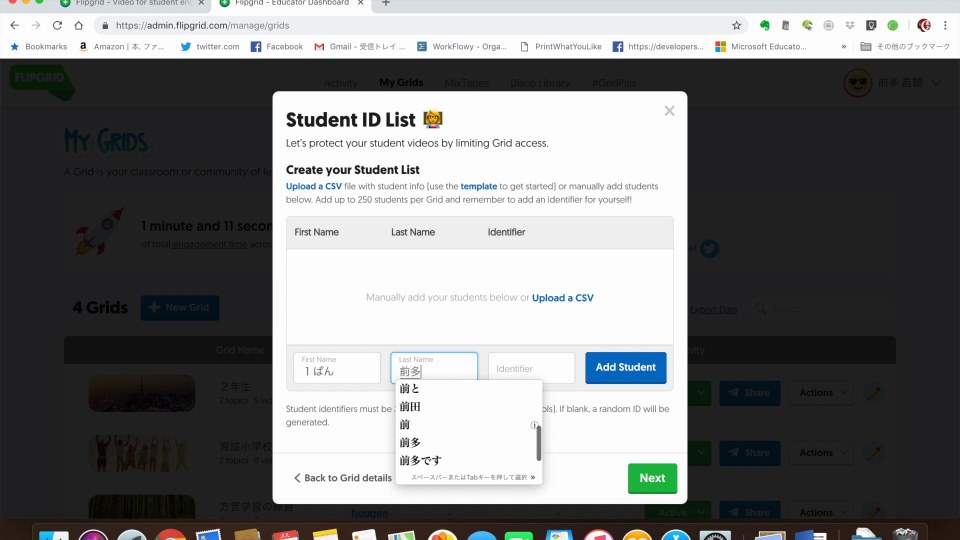960x540 pixels.
Task: Pick 前と from the suggestion popup
Action: pos(410,389)
